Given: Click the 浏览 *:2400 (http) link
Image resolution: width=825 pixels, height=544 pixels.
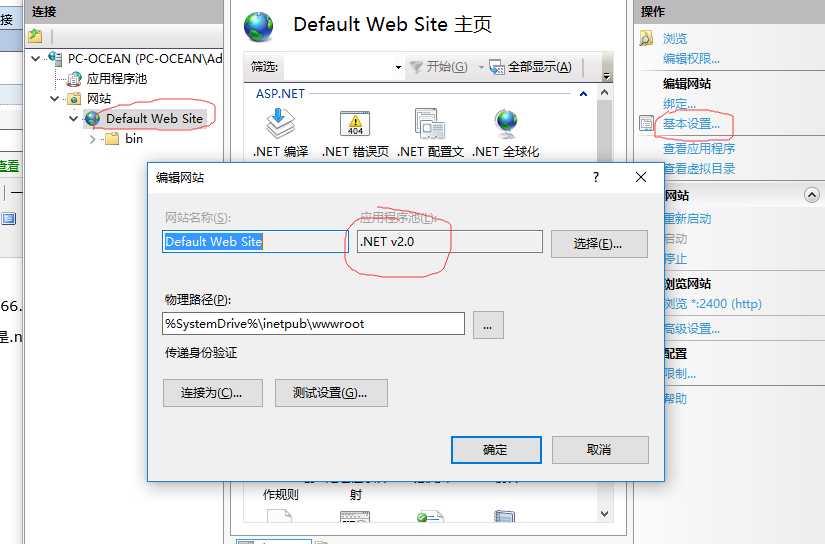Looking at the screenshot, I should tap(713, 304).
